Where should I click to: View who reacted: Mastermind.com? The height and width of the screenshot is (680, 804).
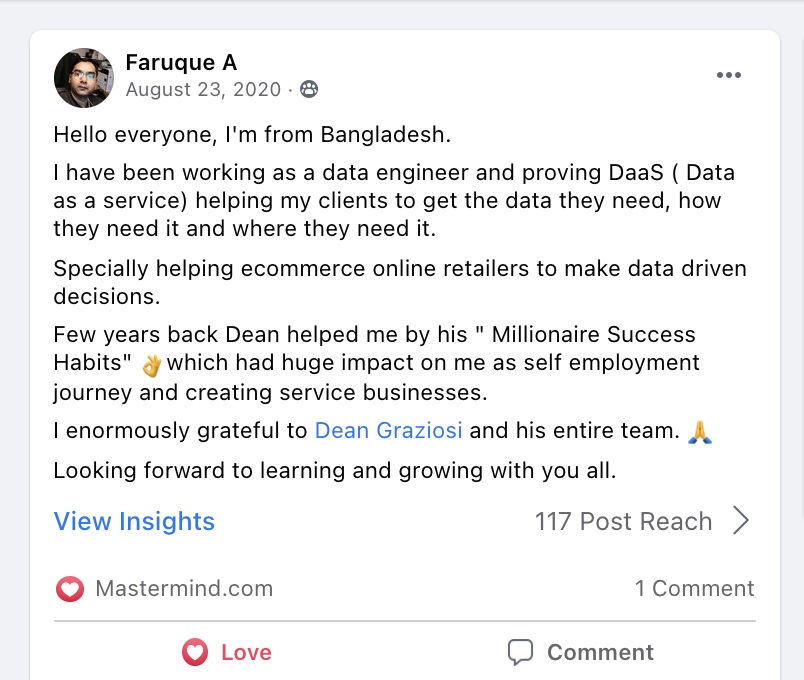tap(184, 588)
